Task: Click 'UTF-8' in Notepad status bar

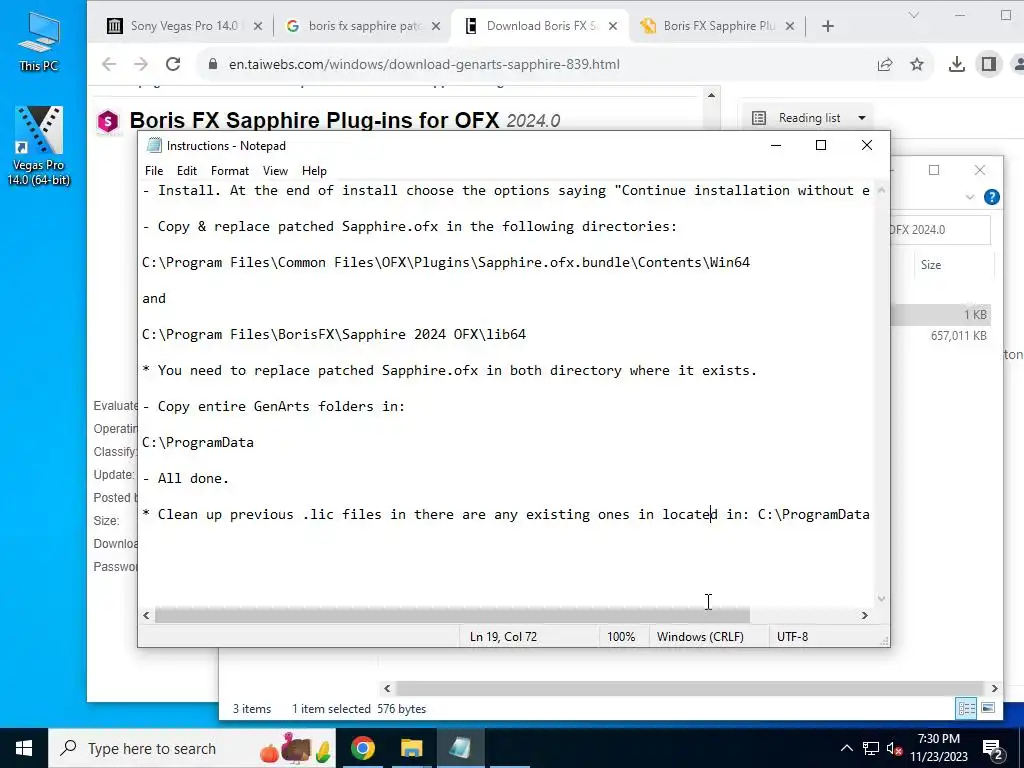Action: point(792,637)
